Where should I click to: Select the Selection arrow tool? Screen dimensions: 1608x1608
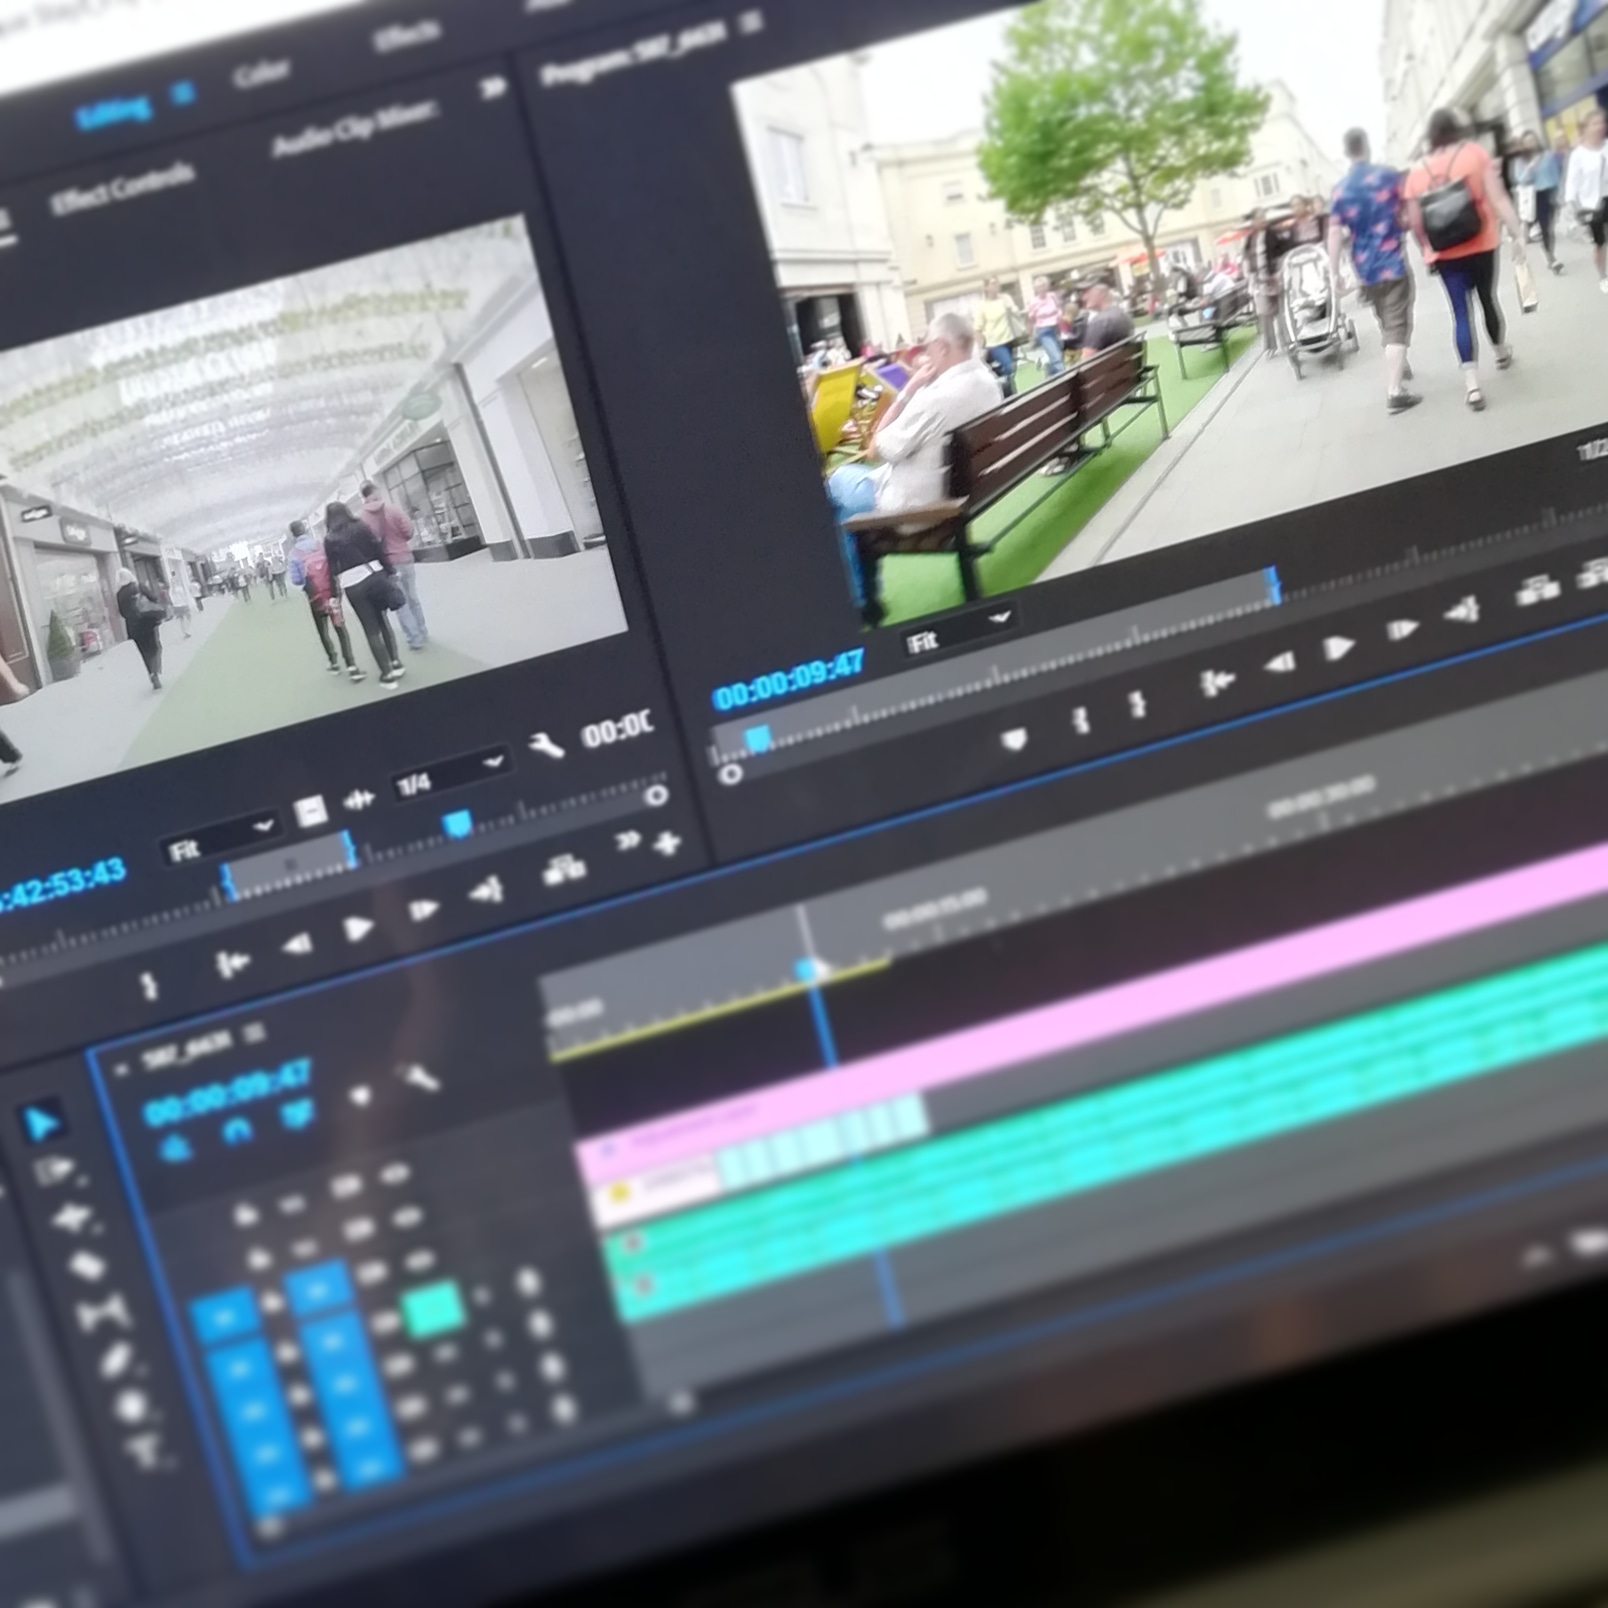tap(43, 1123)
